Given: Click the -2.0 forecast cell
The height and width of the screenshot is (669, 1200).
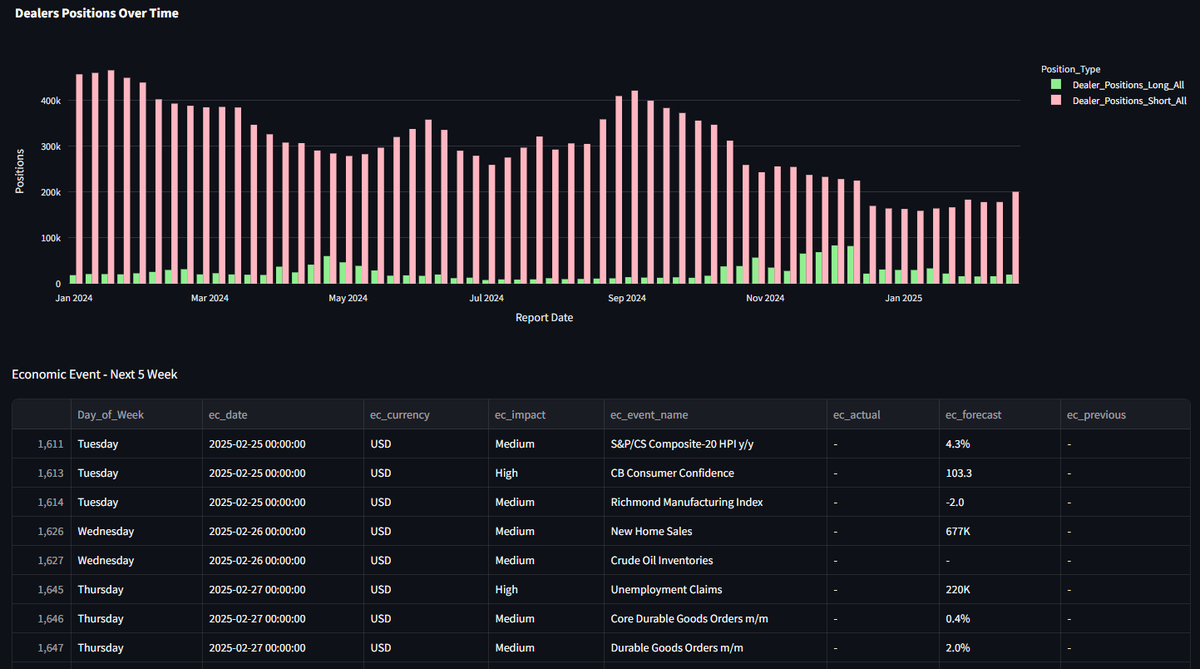Looking at the screenshot, I should click(x=998, y=502).
